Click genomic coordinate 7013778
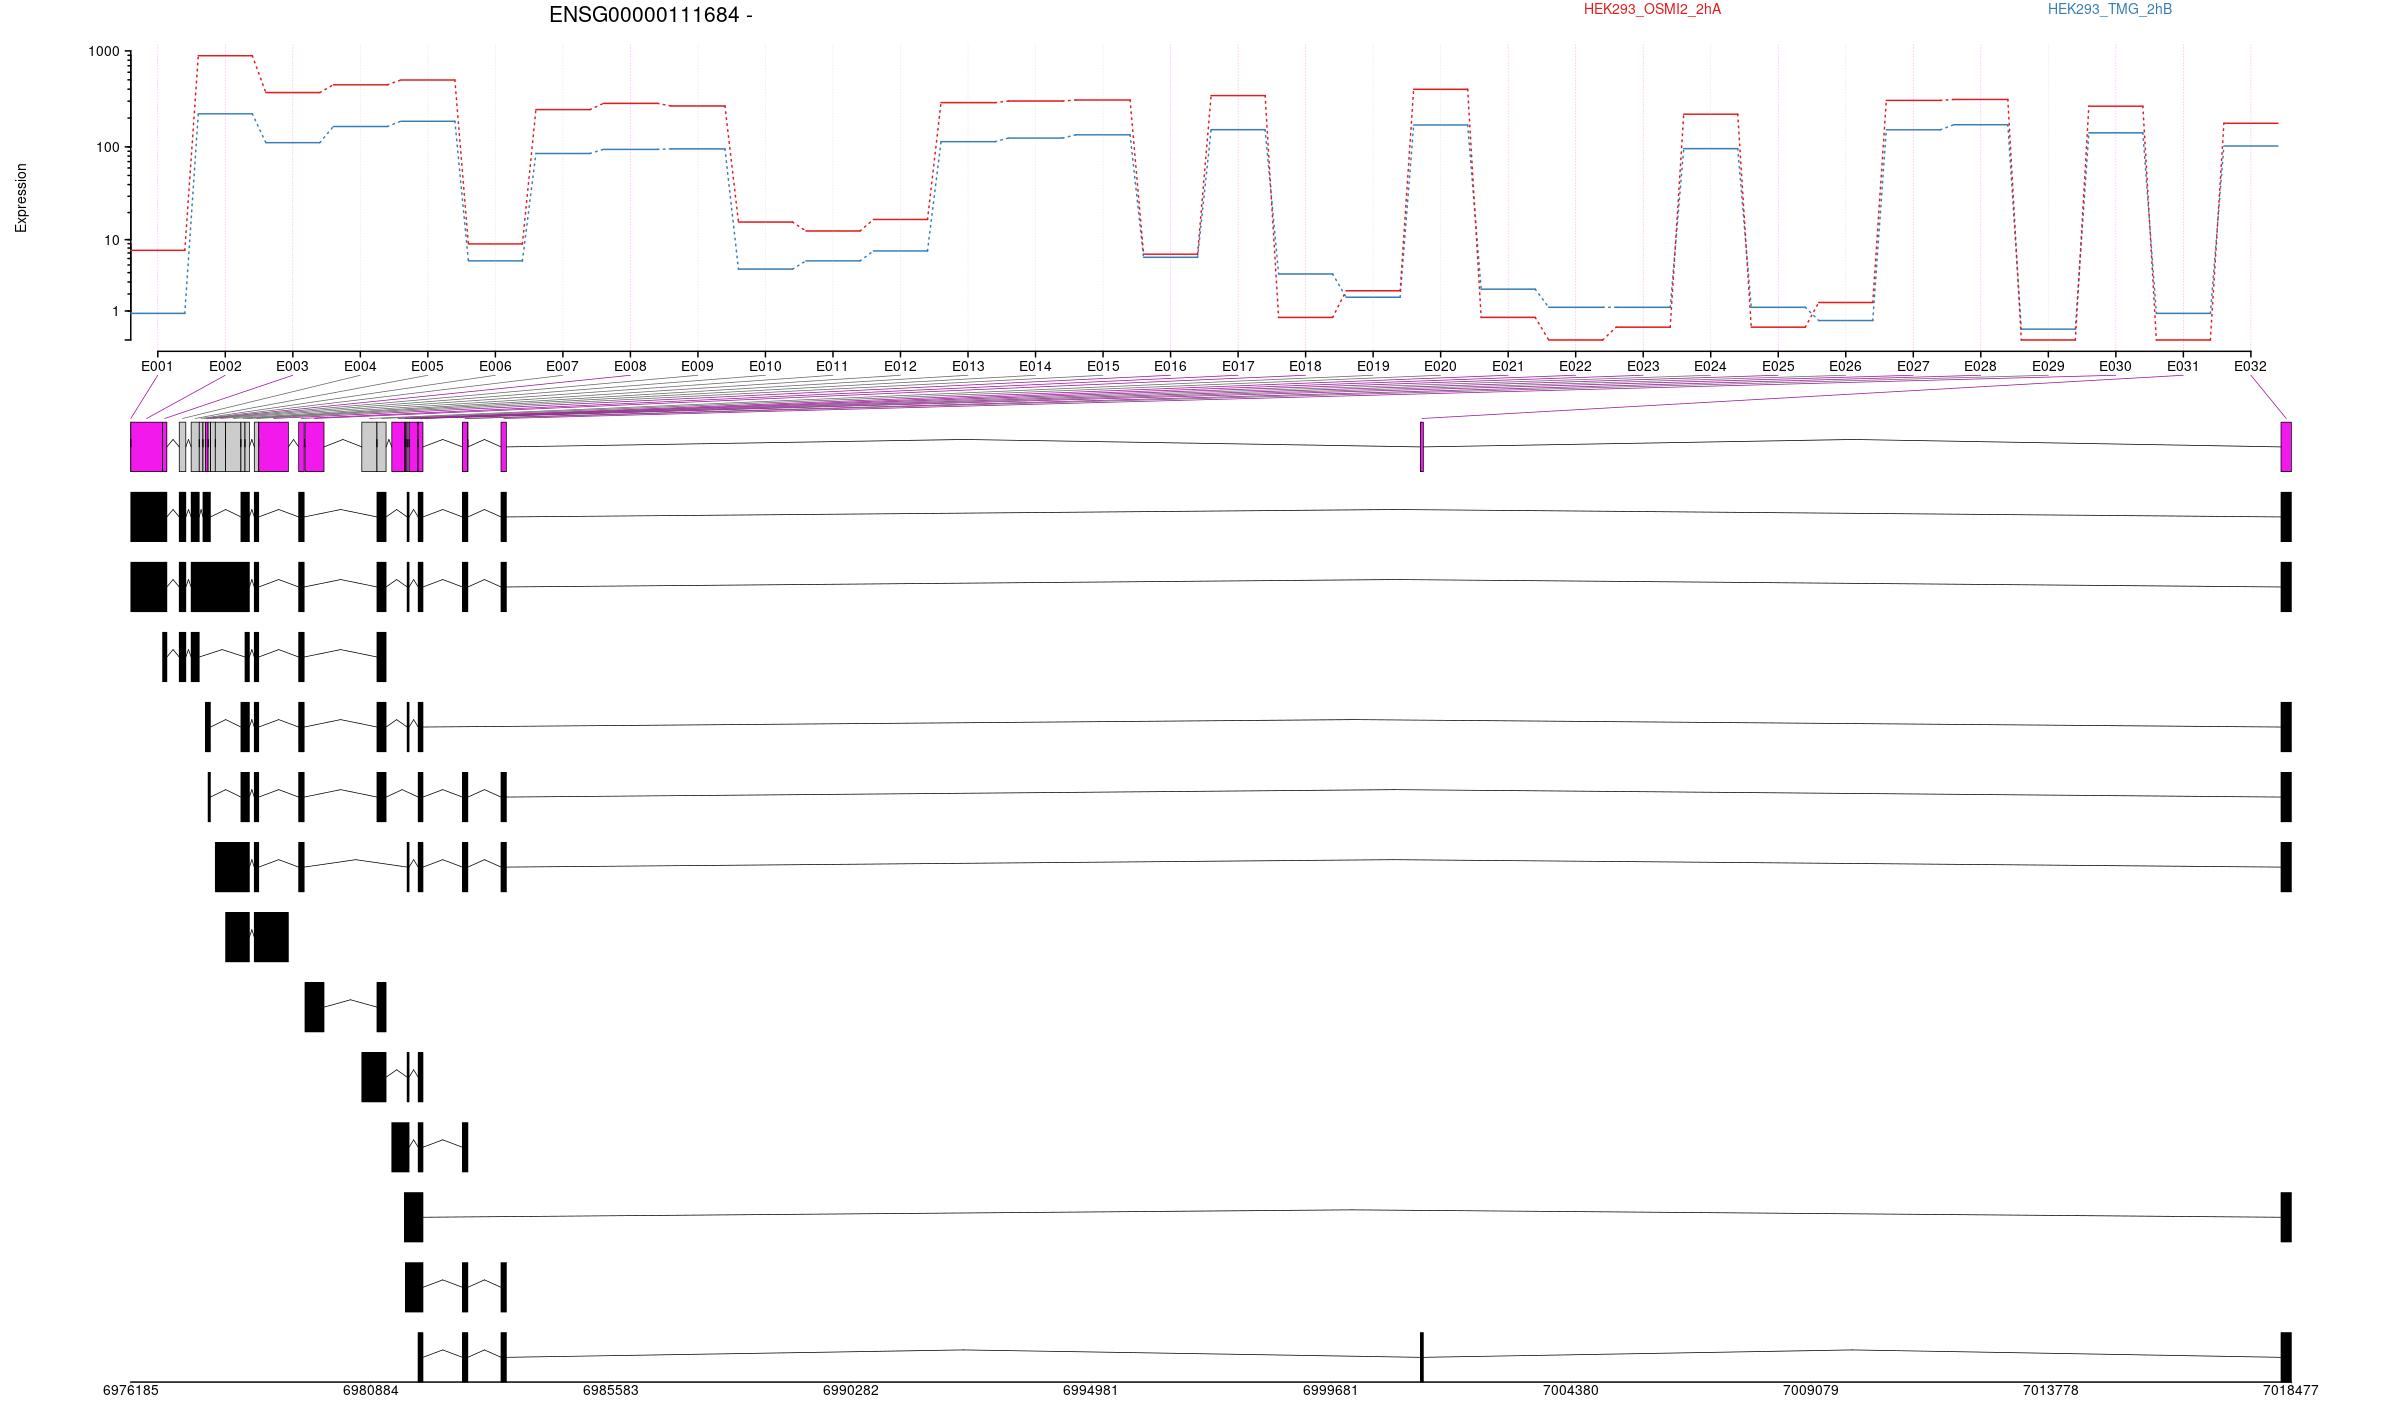This screenshot has height=1410, width=2400. click(x=2051, y=1390)
